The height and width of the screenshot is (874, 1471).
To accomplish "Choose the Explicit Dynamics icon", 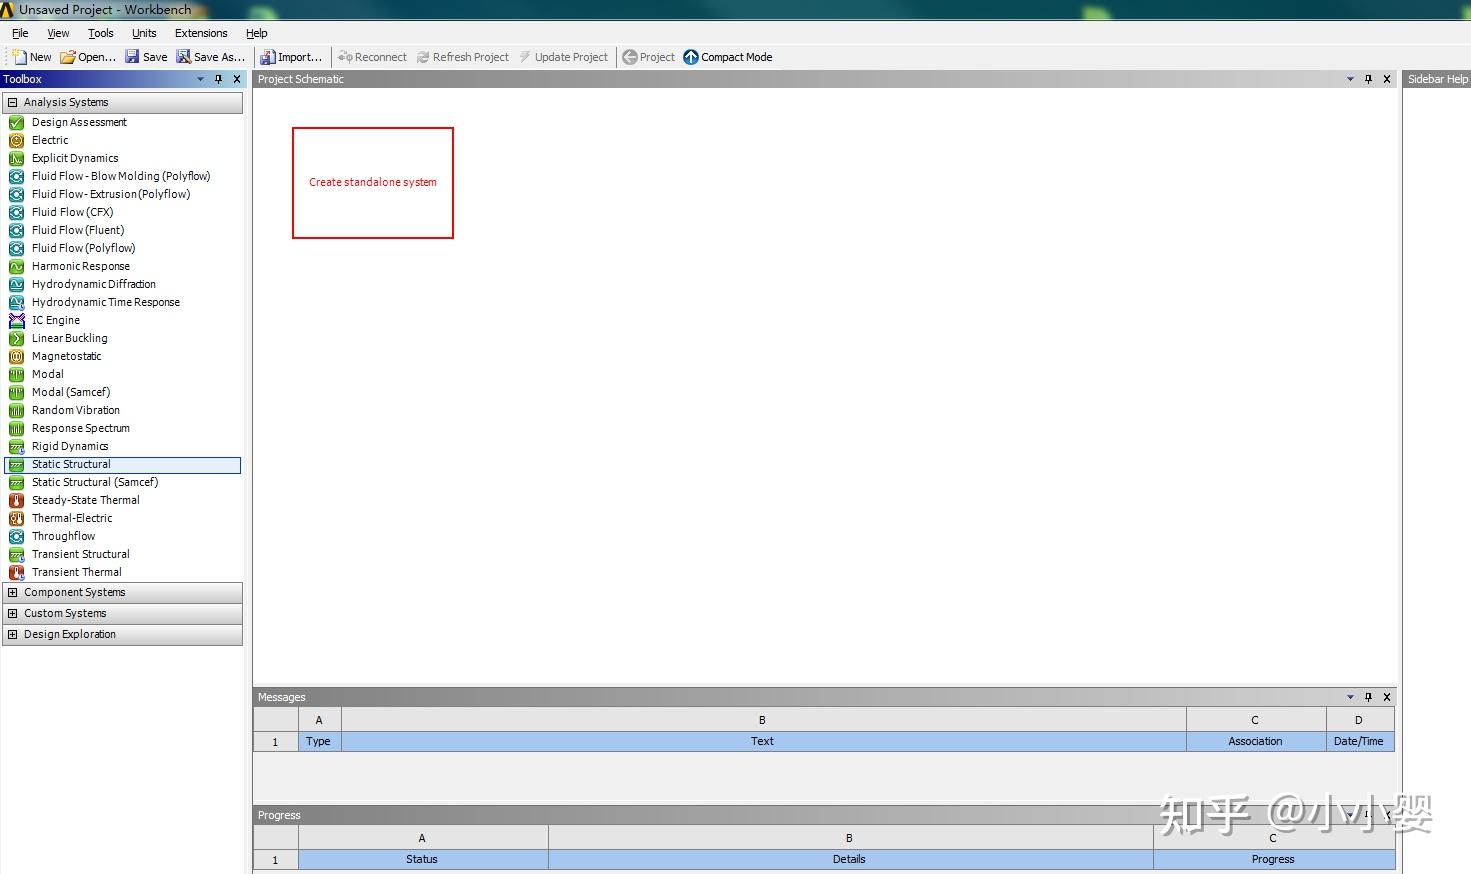I will (16, 158).
